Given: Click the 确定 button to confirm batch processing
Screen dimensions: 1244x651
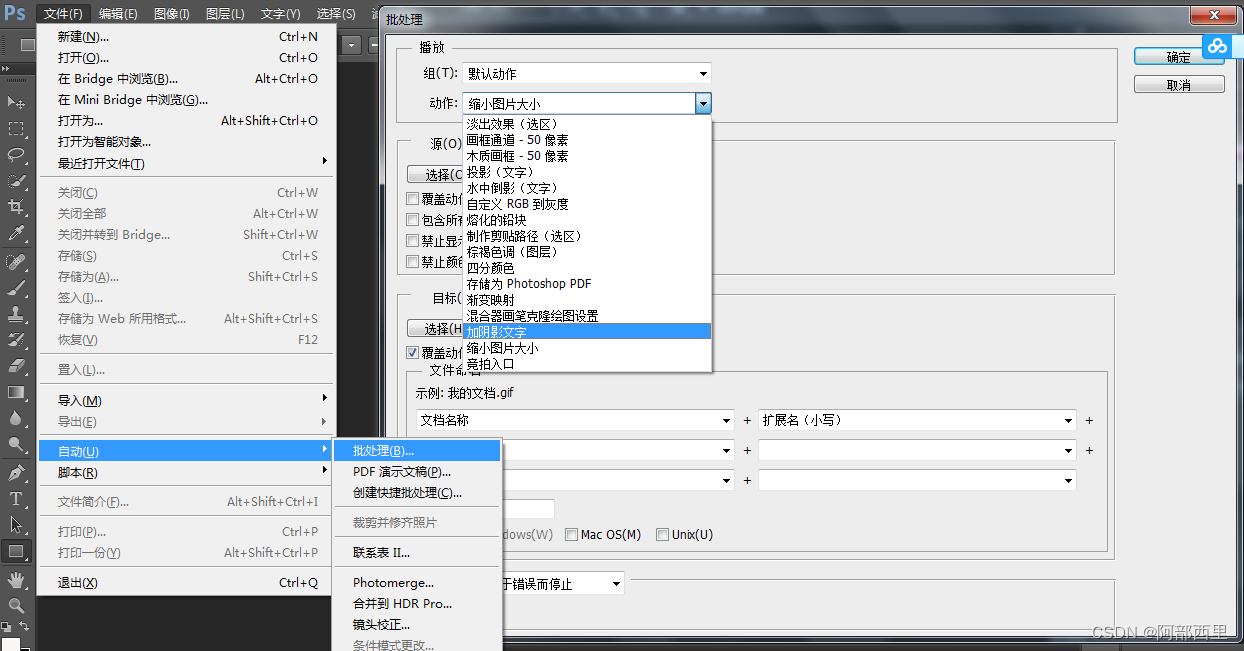Looking at the screenshot, I should (x=1178, y=57).
